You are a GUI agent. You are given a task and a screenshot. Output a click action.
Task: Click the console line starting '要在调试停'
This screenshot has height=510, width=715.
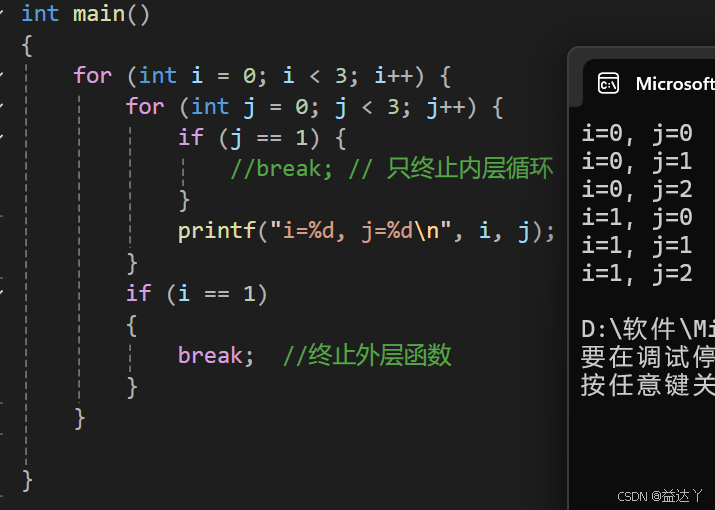coord(648,357)
